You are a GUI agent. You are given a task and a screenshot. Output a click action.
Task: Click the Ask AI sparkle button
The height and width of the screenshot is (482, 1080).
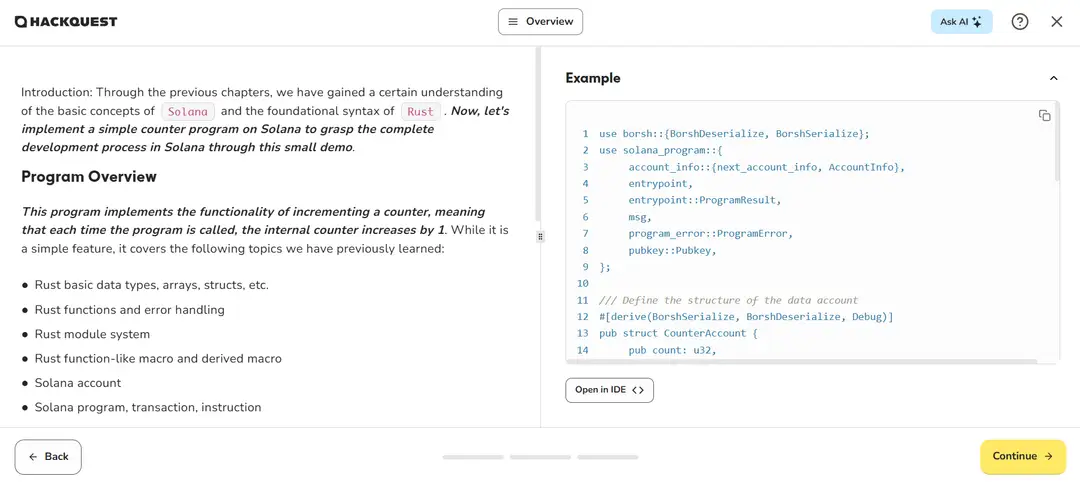click(961, 21)
